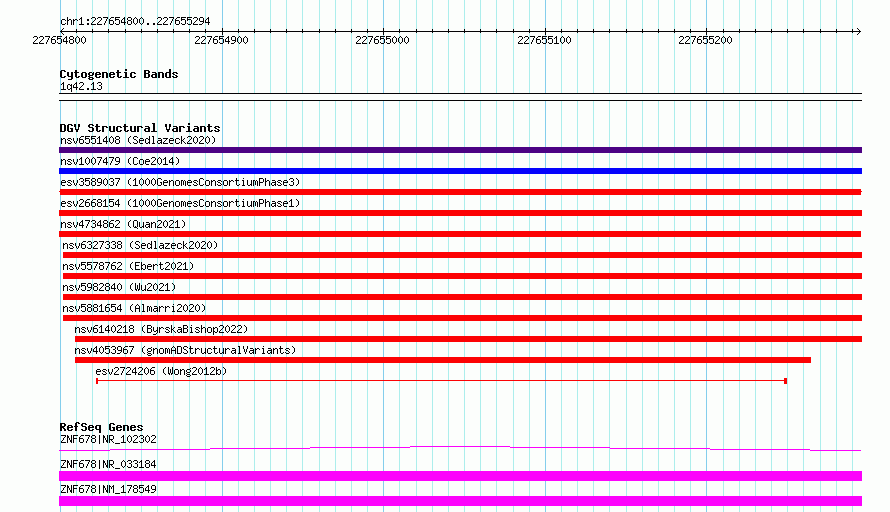Click ruler position 227655000
The width and height of the screenshot is (890, 512).
click(x=383, y=40)
